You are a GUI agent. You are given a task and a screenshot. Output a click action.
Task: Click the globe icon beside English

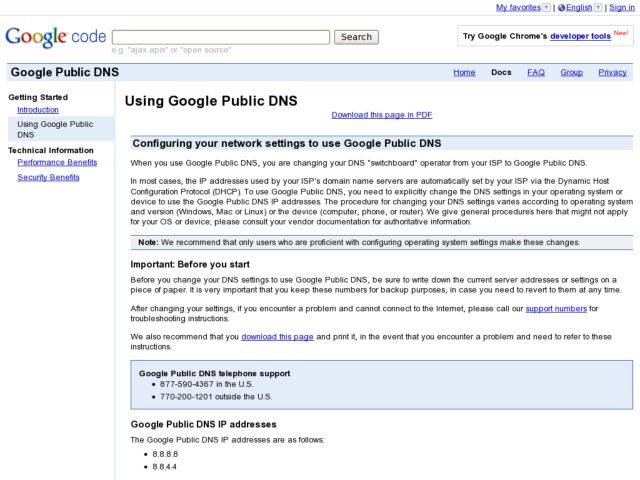tap(561, 7)
